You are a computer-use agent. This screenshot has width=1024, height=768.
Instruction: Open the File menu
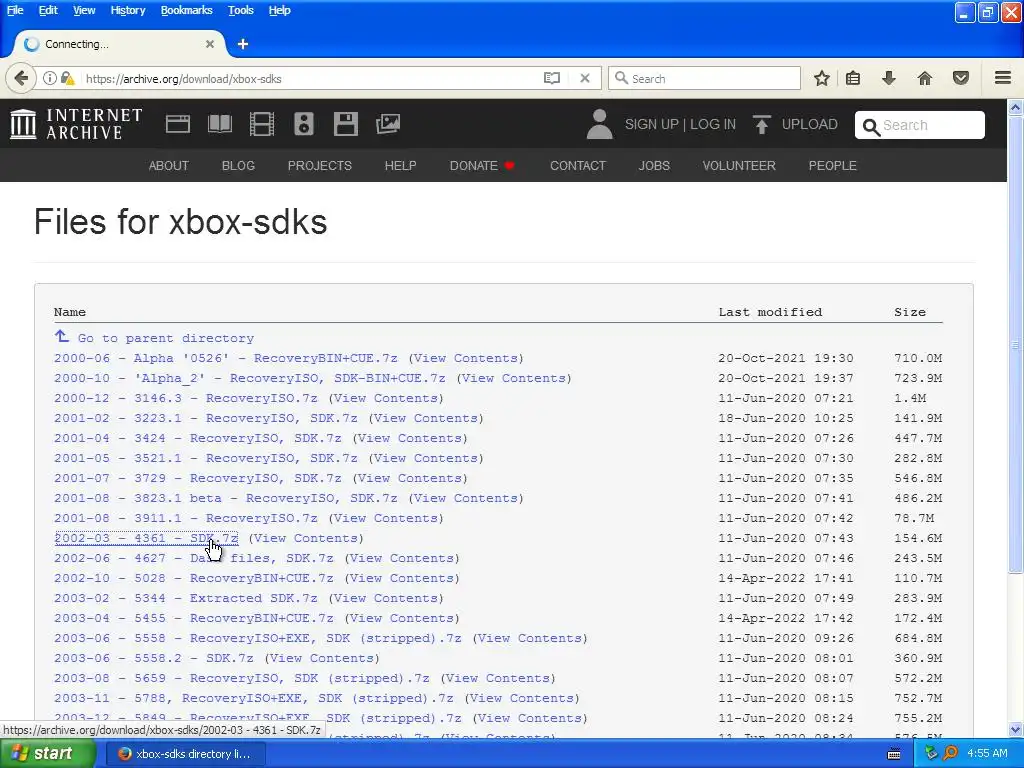pos(15,10)
